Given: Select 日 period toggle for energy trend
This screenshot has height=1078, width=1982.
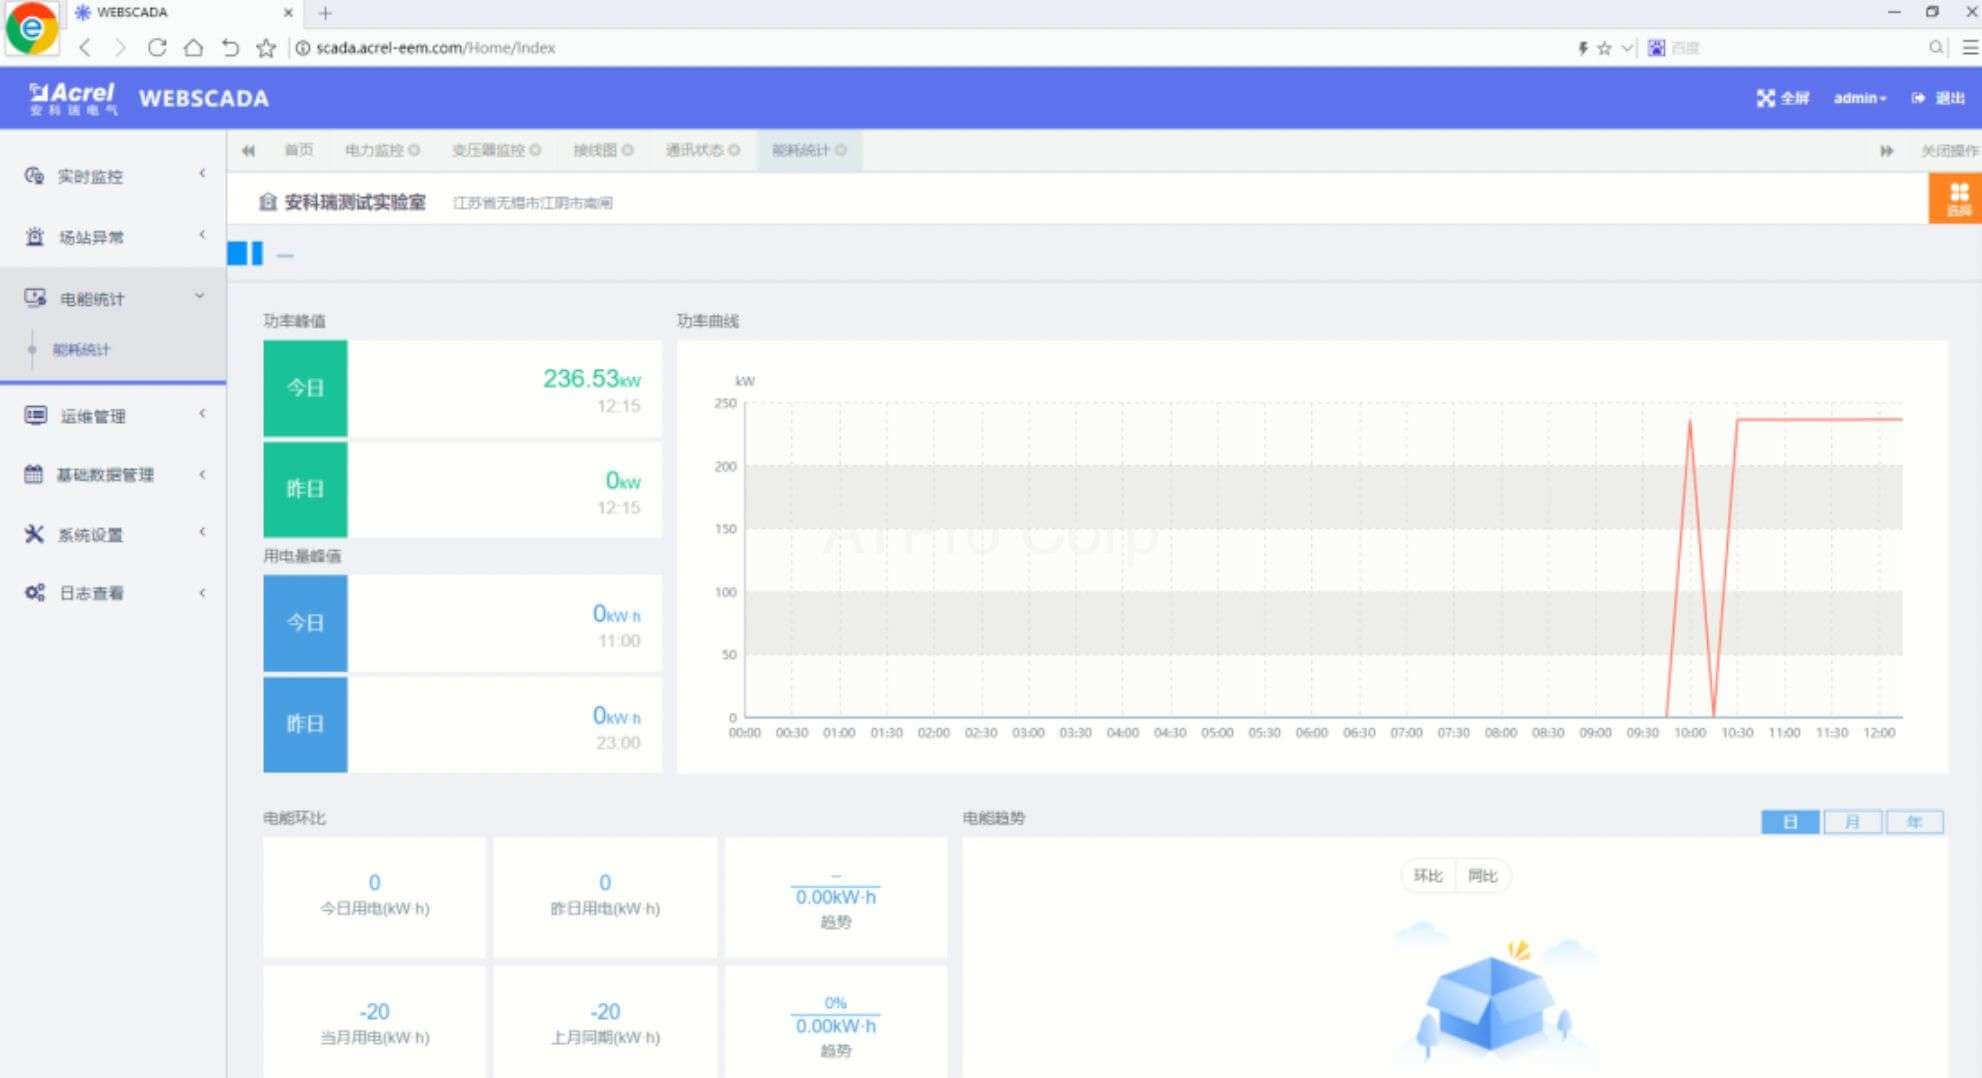Looking at the screenshot, I should point(1789,822).
